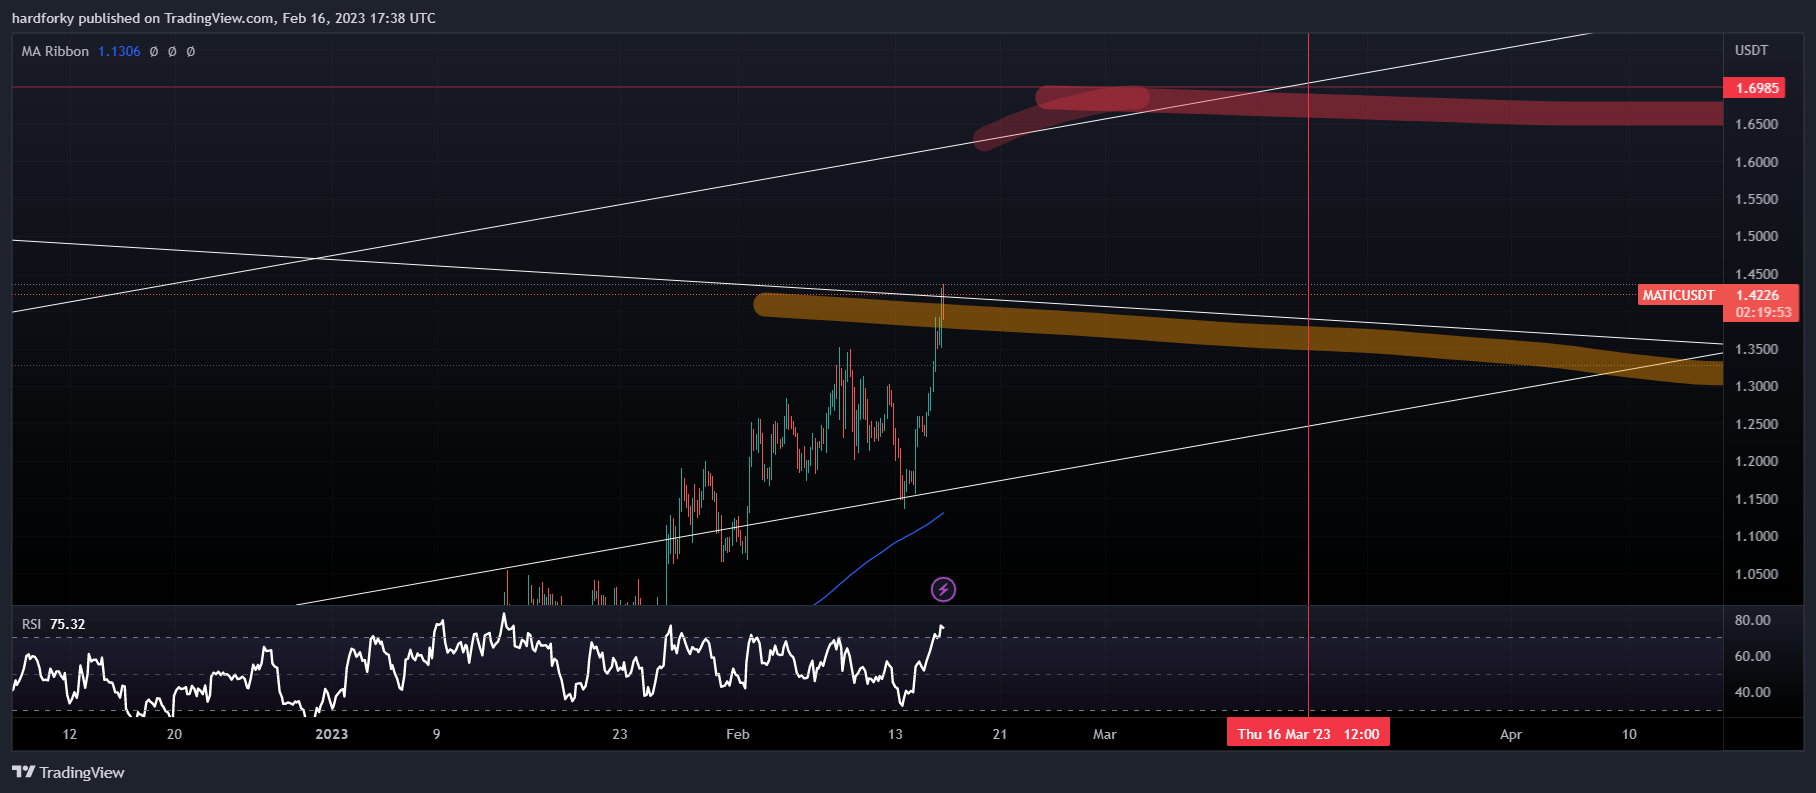Click the 1.0500 price axis label
The image size is (1816, 793).
click(x=1757, y=574)
